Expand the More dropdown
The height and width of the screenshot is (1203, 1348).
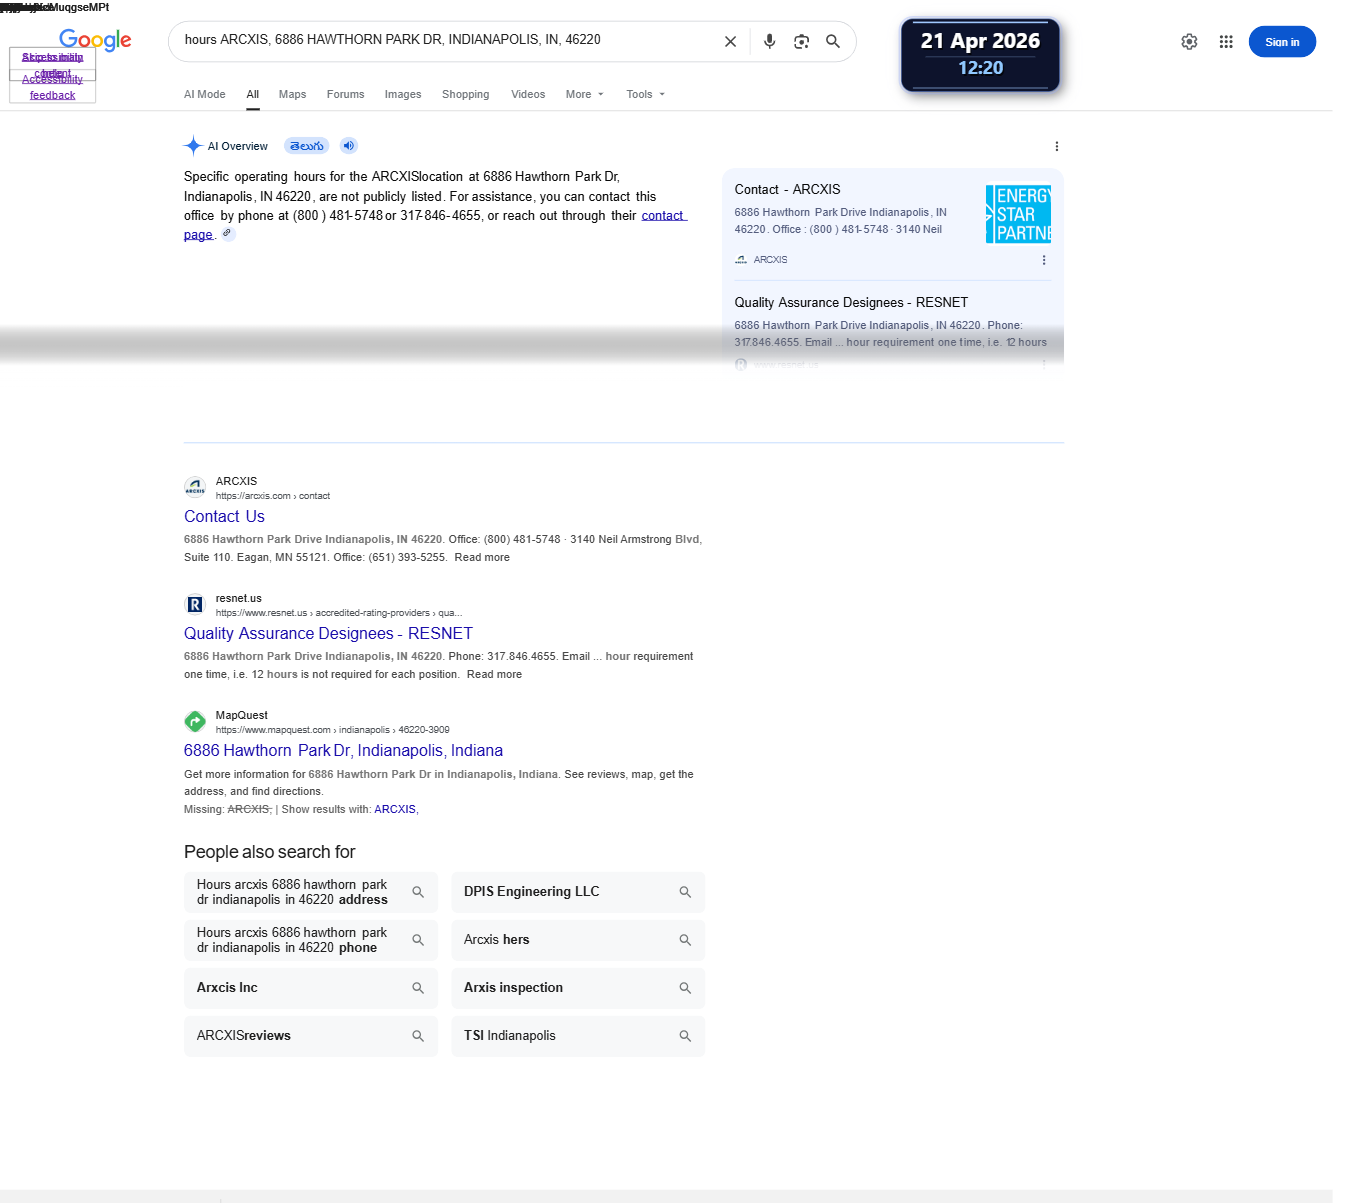tap(585, 94)
